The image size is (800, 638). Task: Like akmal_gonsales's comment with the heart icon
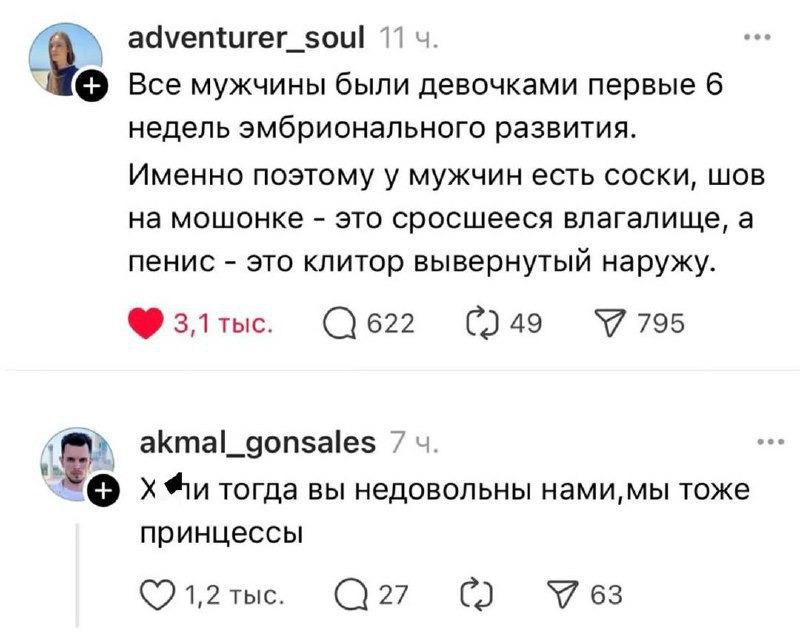(x=157, y=591)
